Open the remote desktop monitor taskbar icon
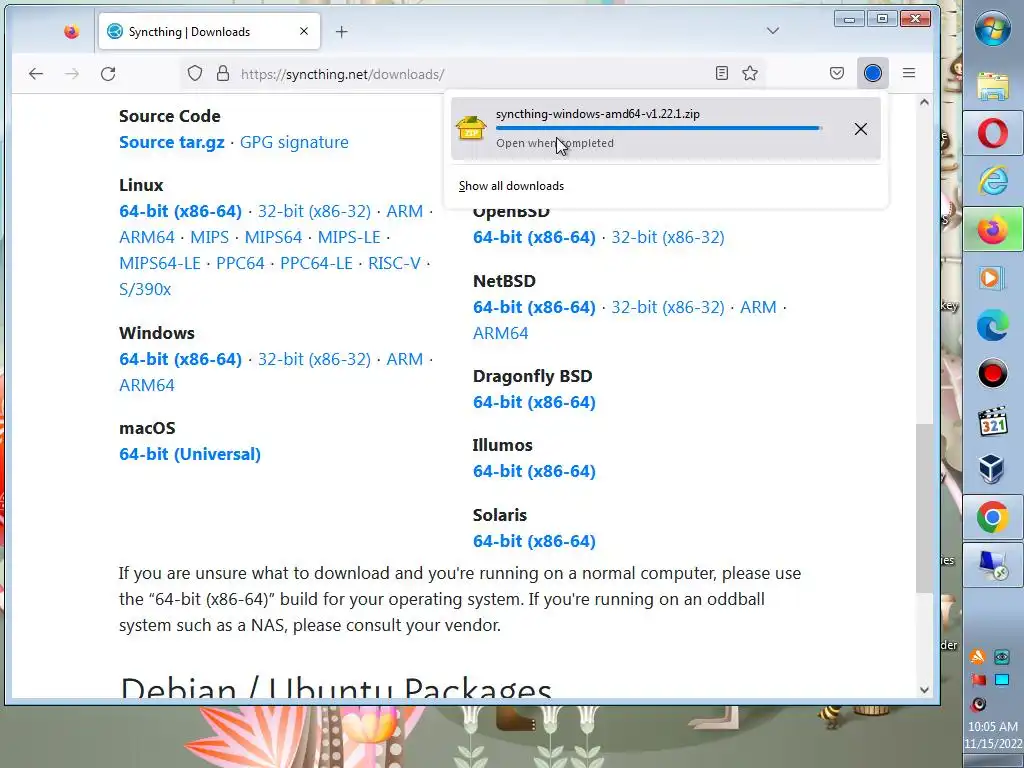 click(x=993, y=565)
